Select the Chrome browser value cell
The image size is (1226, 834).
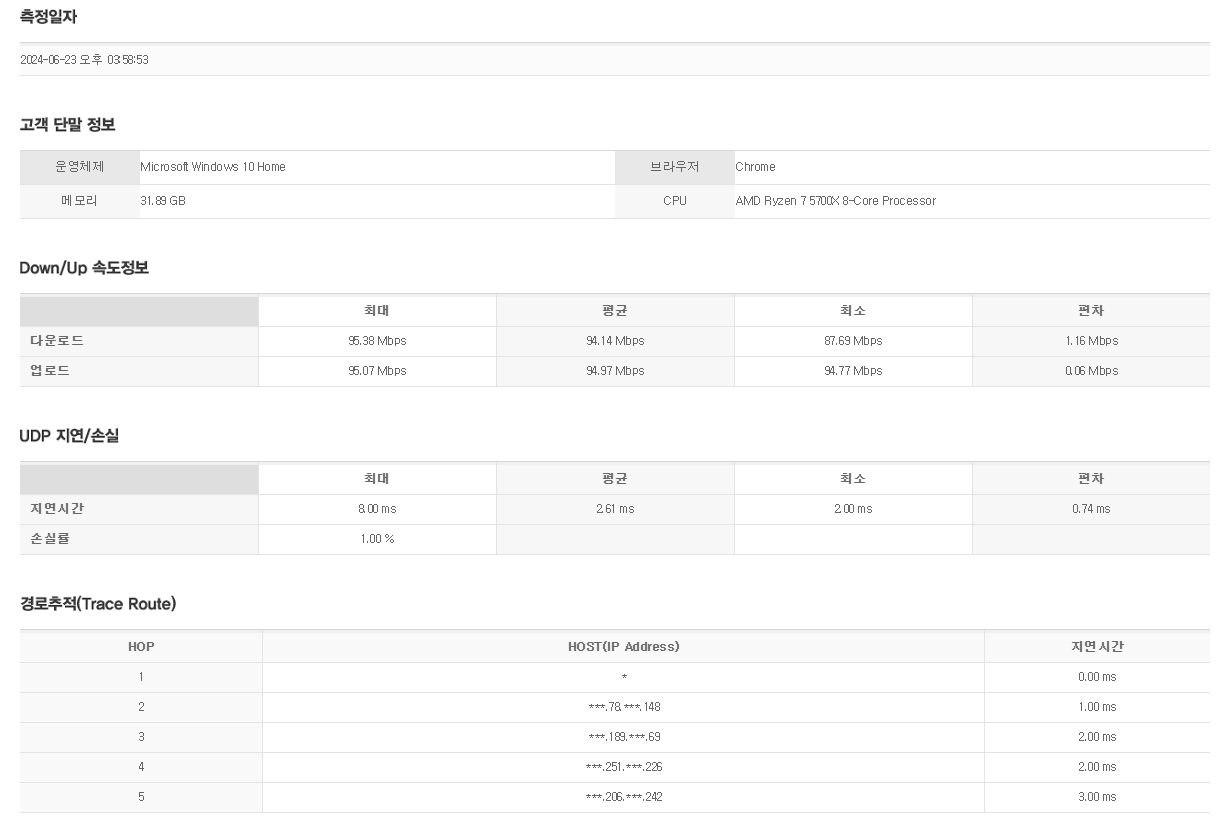[755, 167]
